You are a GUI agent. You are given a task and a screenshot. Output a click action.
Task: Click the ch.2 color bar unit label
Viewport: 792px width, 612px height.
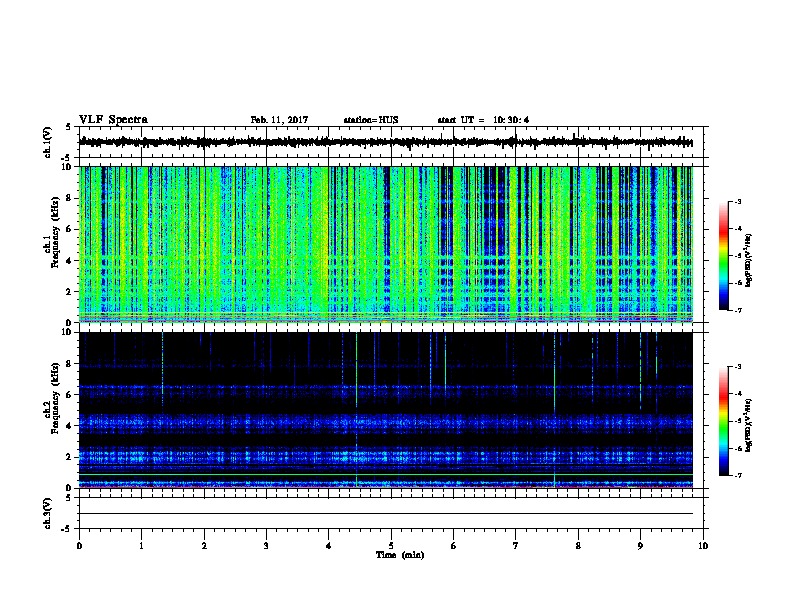point(749,425)
